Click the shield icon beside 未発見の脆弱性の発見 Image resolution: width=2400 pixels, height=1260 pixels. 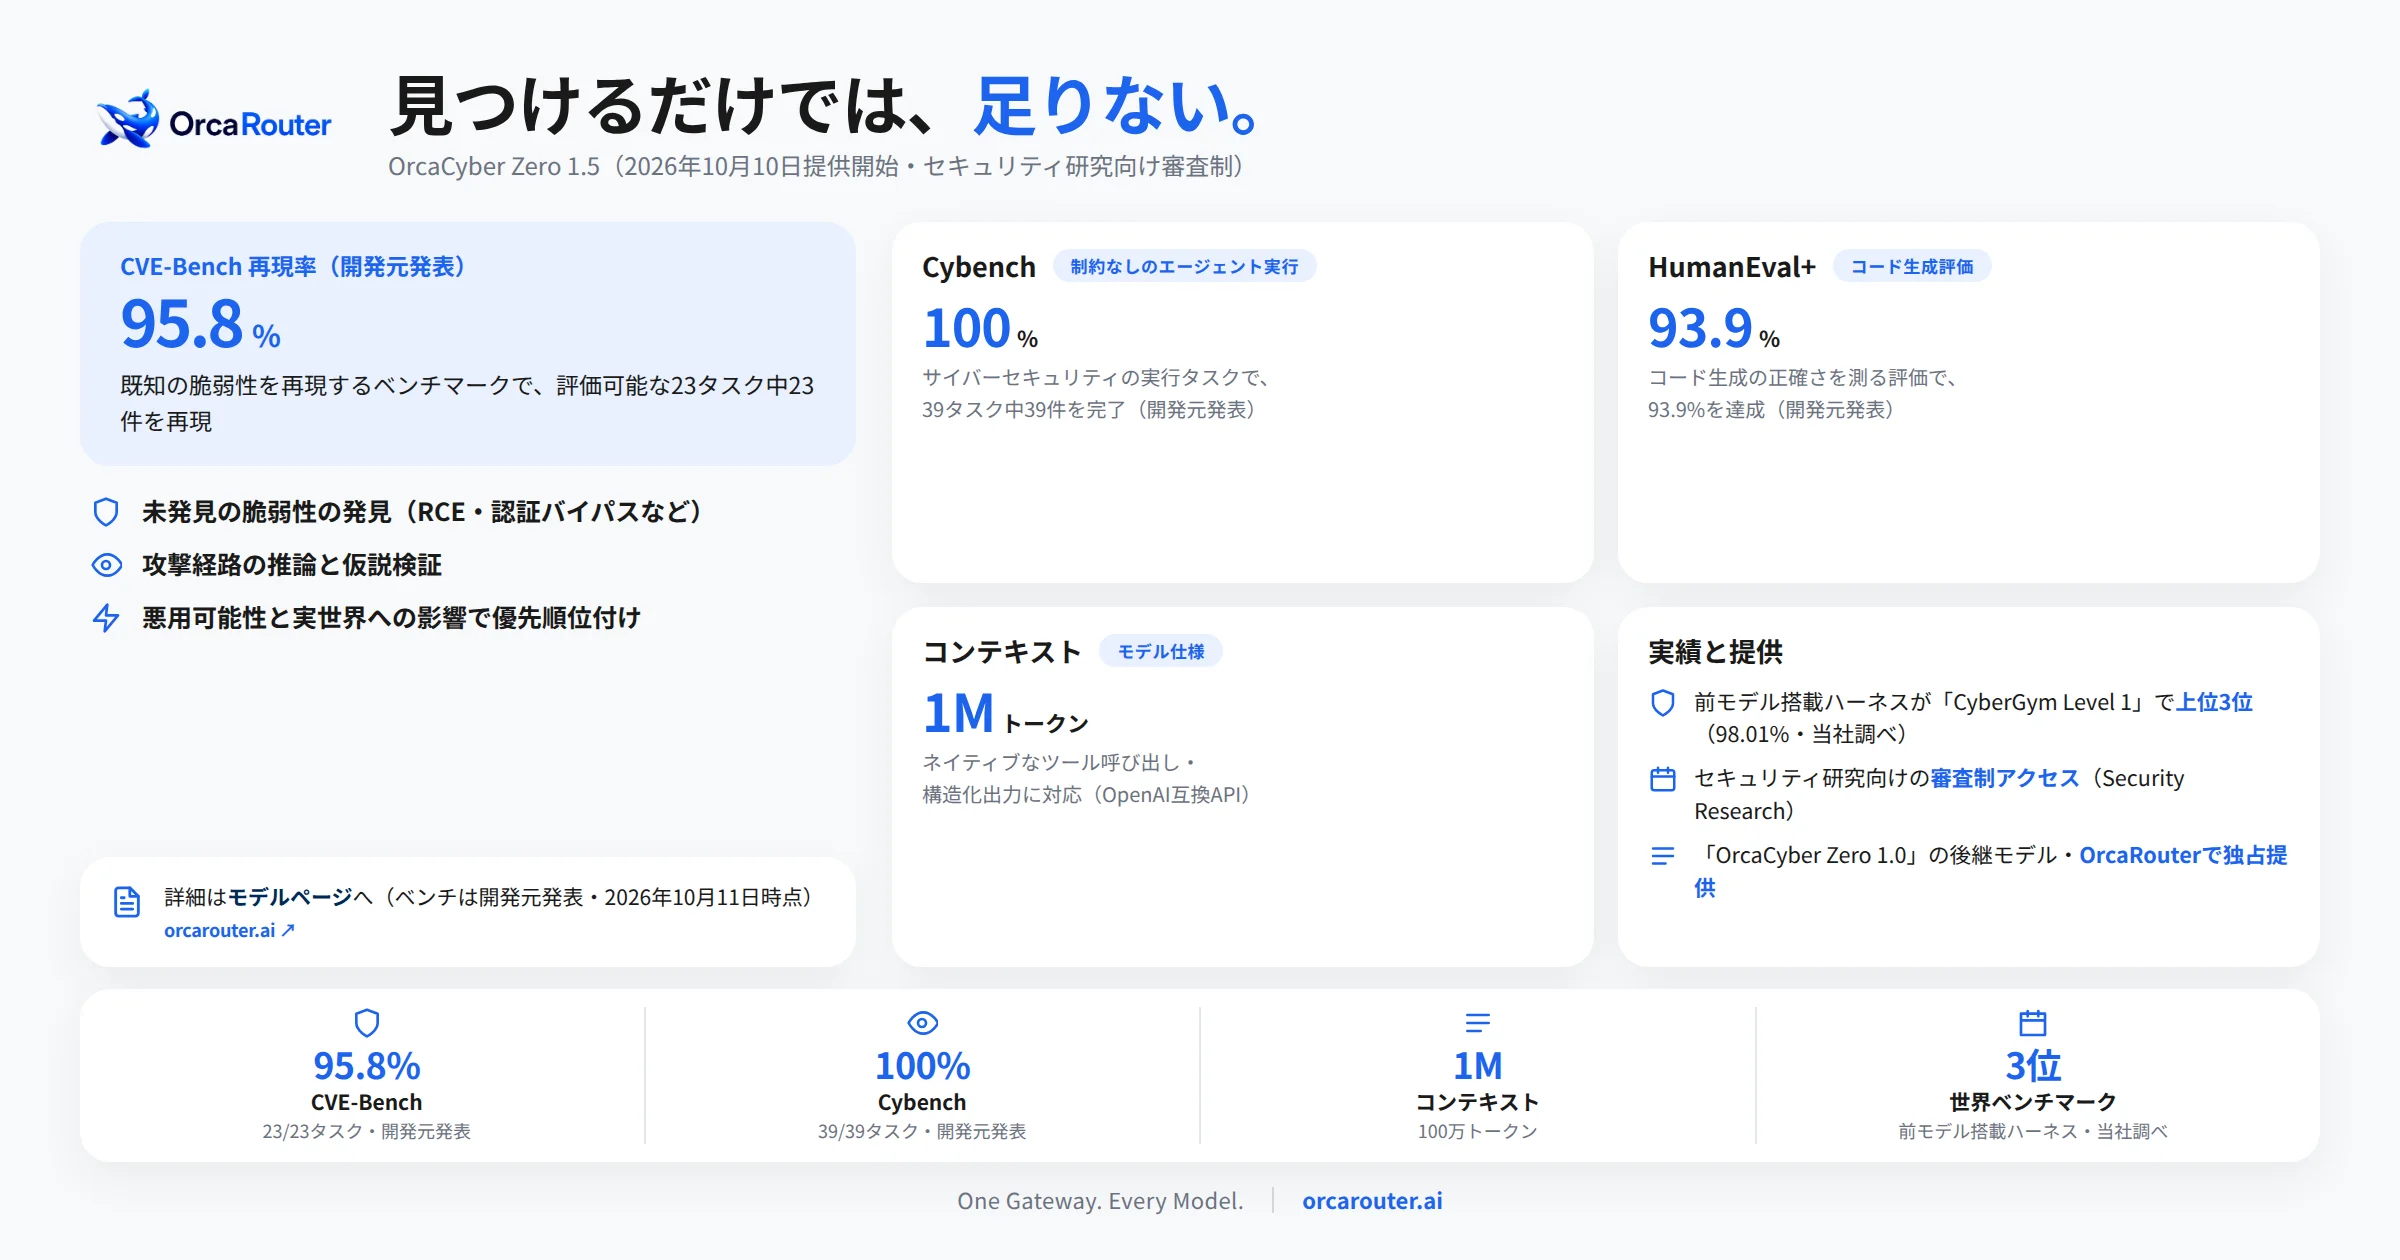pos(106,512)
